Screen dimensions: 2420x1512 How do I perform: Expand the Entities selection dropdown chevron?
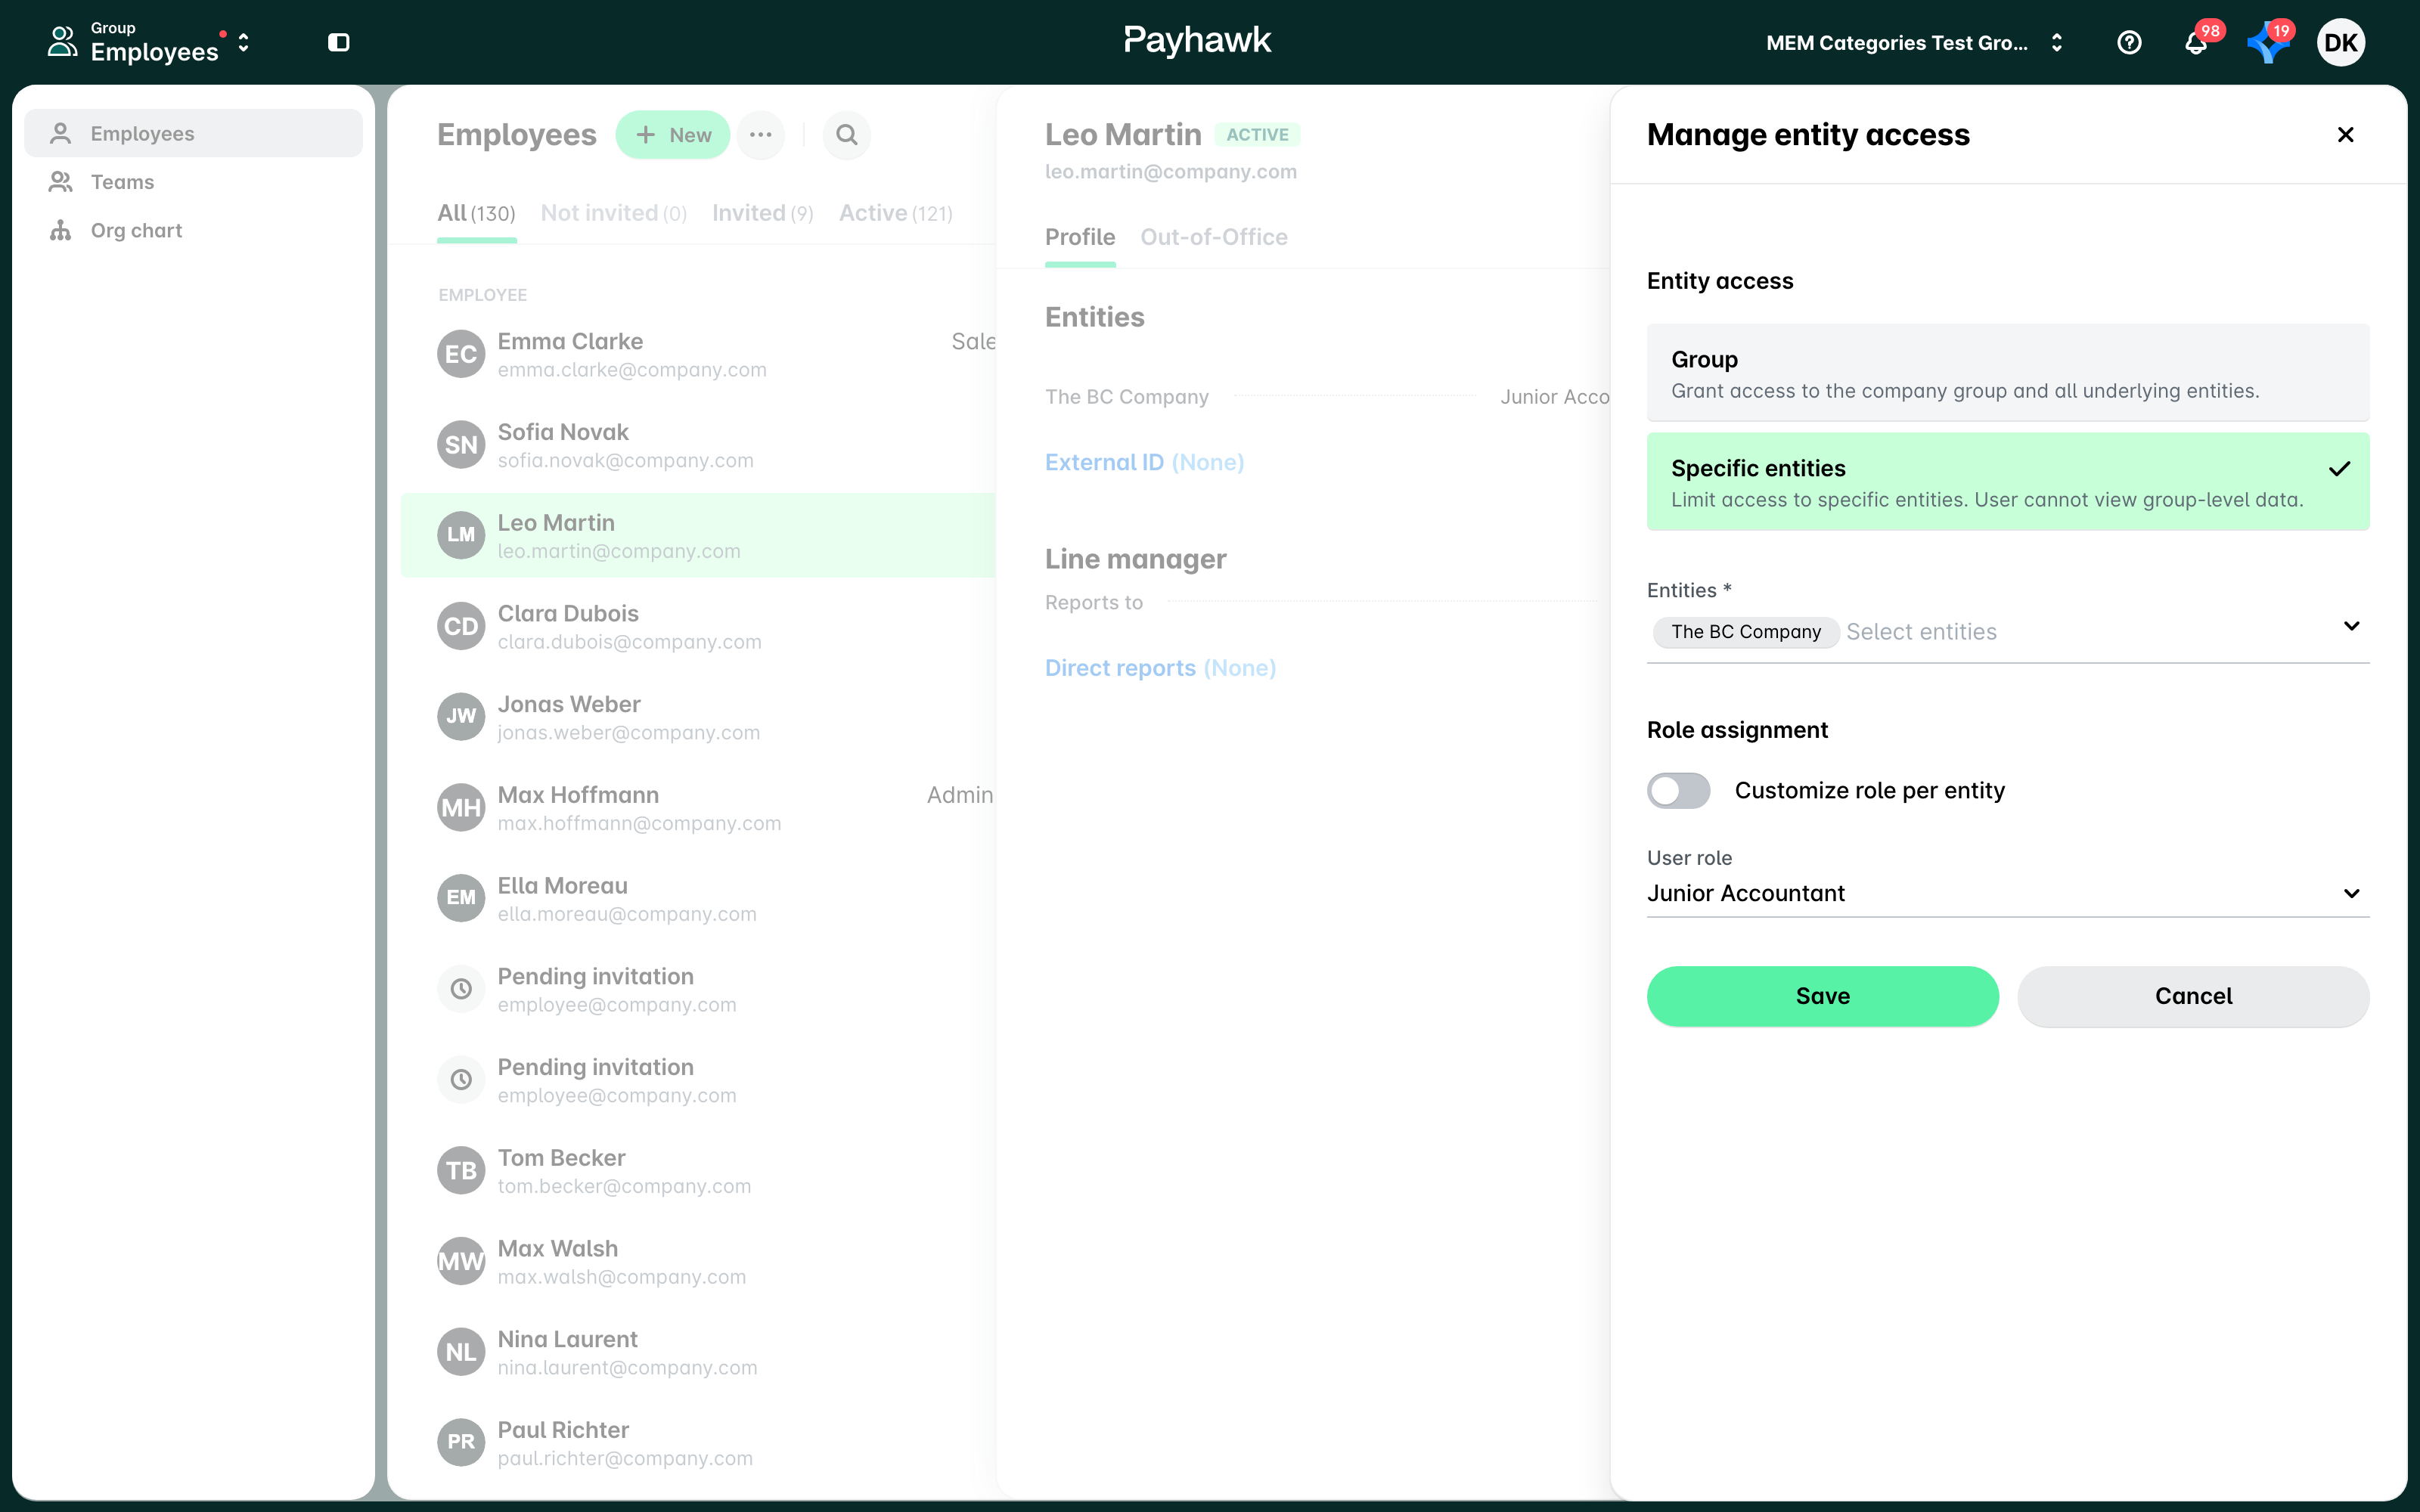2351,626
